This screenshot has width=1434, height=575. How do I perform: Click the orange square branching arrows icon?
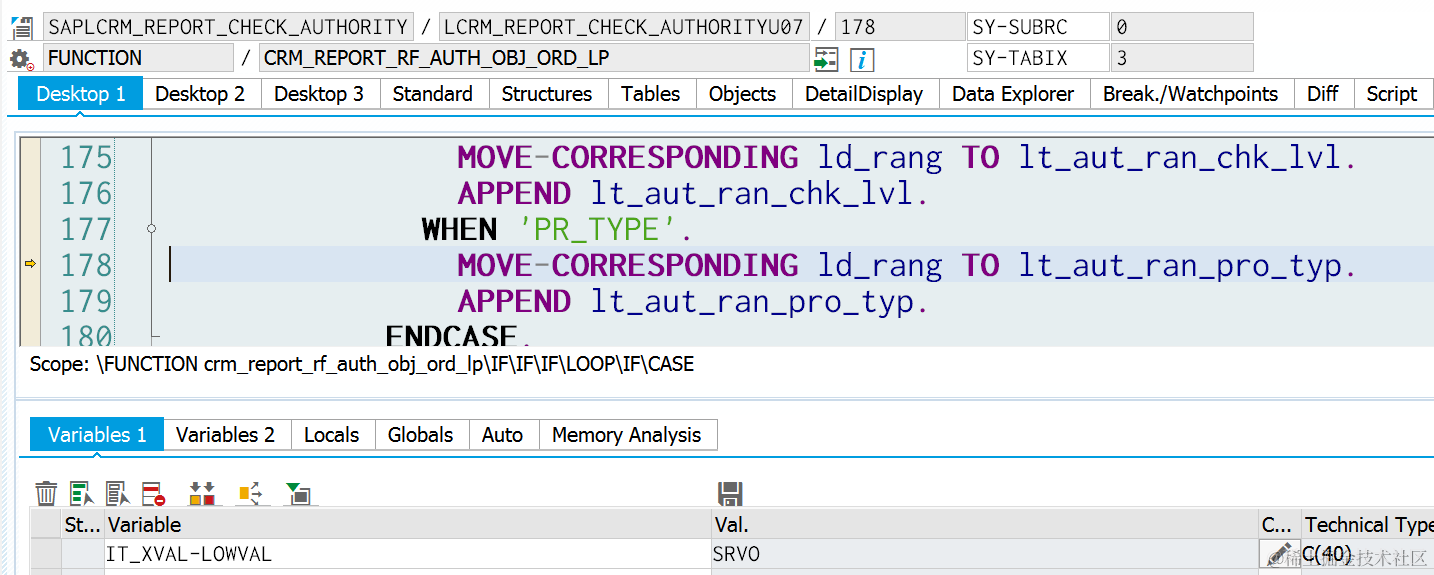click(251, 493)
